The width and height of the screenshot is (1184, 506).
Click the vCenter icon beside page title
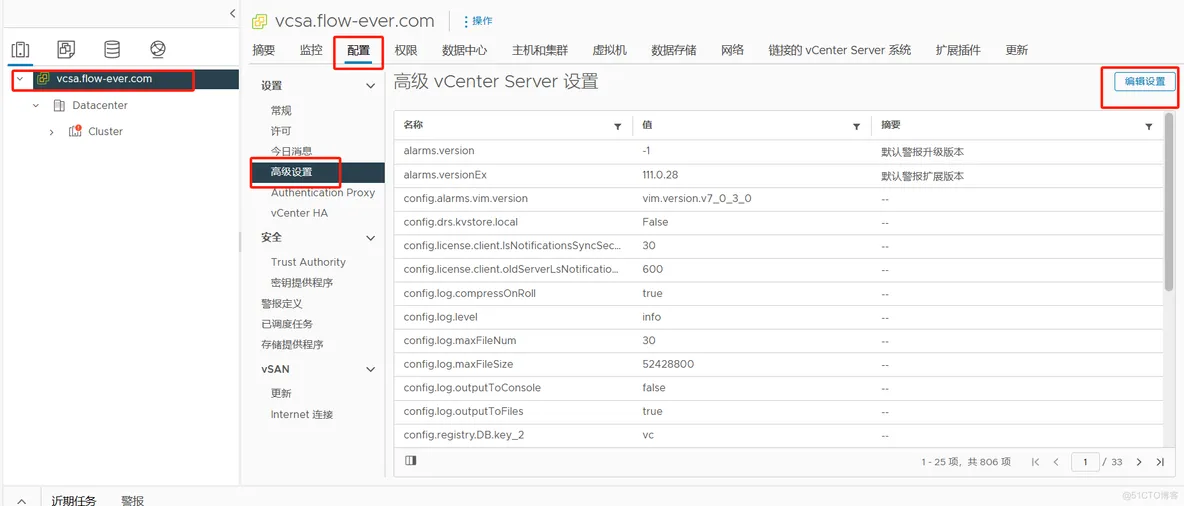tap(260, 21)
